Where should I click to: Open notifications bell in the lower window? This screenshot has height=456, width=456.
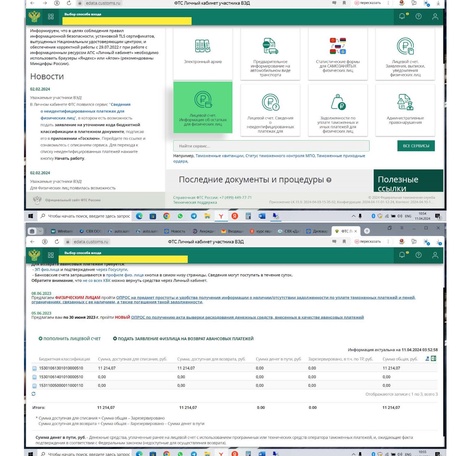point(402,255)
